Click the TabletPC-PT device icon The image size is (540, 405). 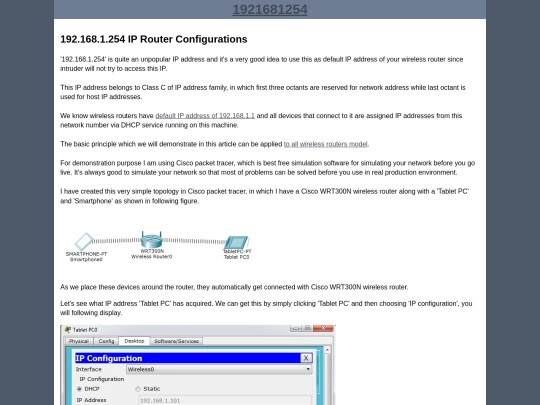[x=236, y=242]
